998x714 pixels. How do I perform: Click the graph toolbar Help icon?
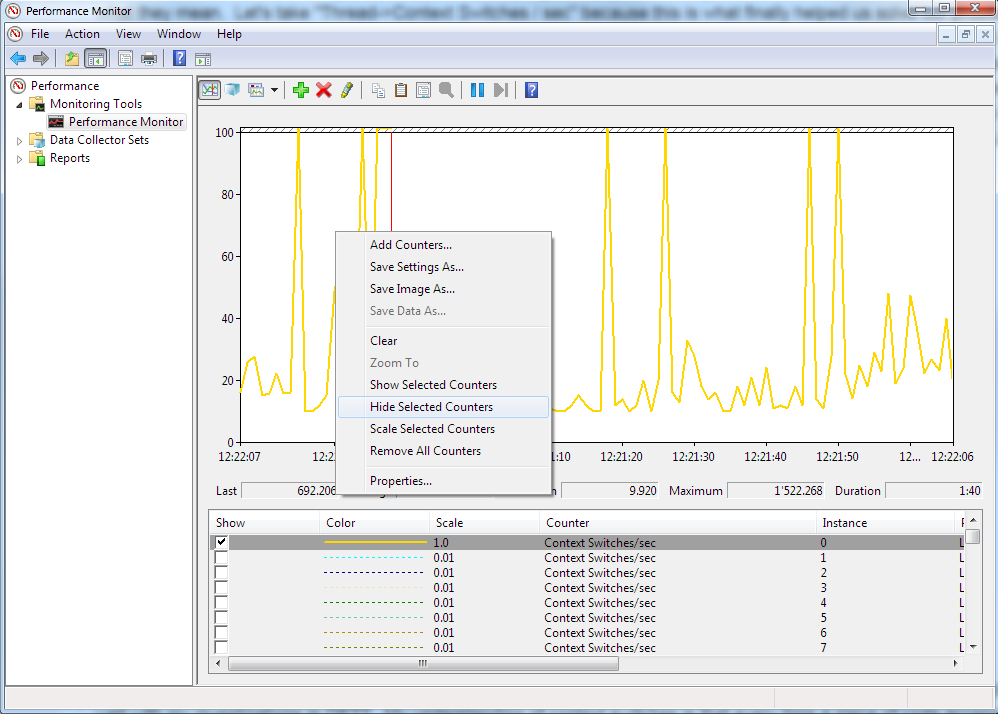(x=531, y=90)
